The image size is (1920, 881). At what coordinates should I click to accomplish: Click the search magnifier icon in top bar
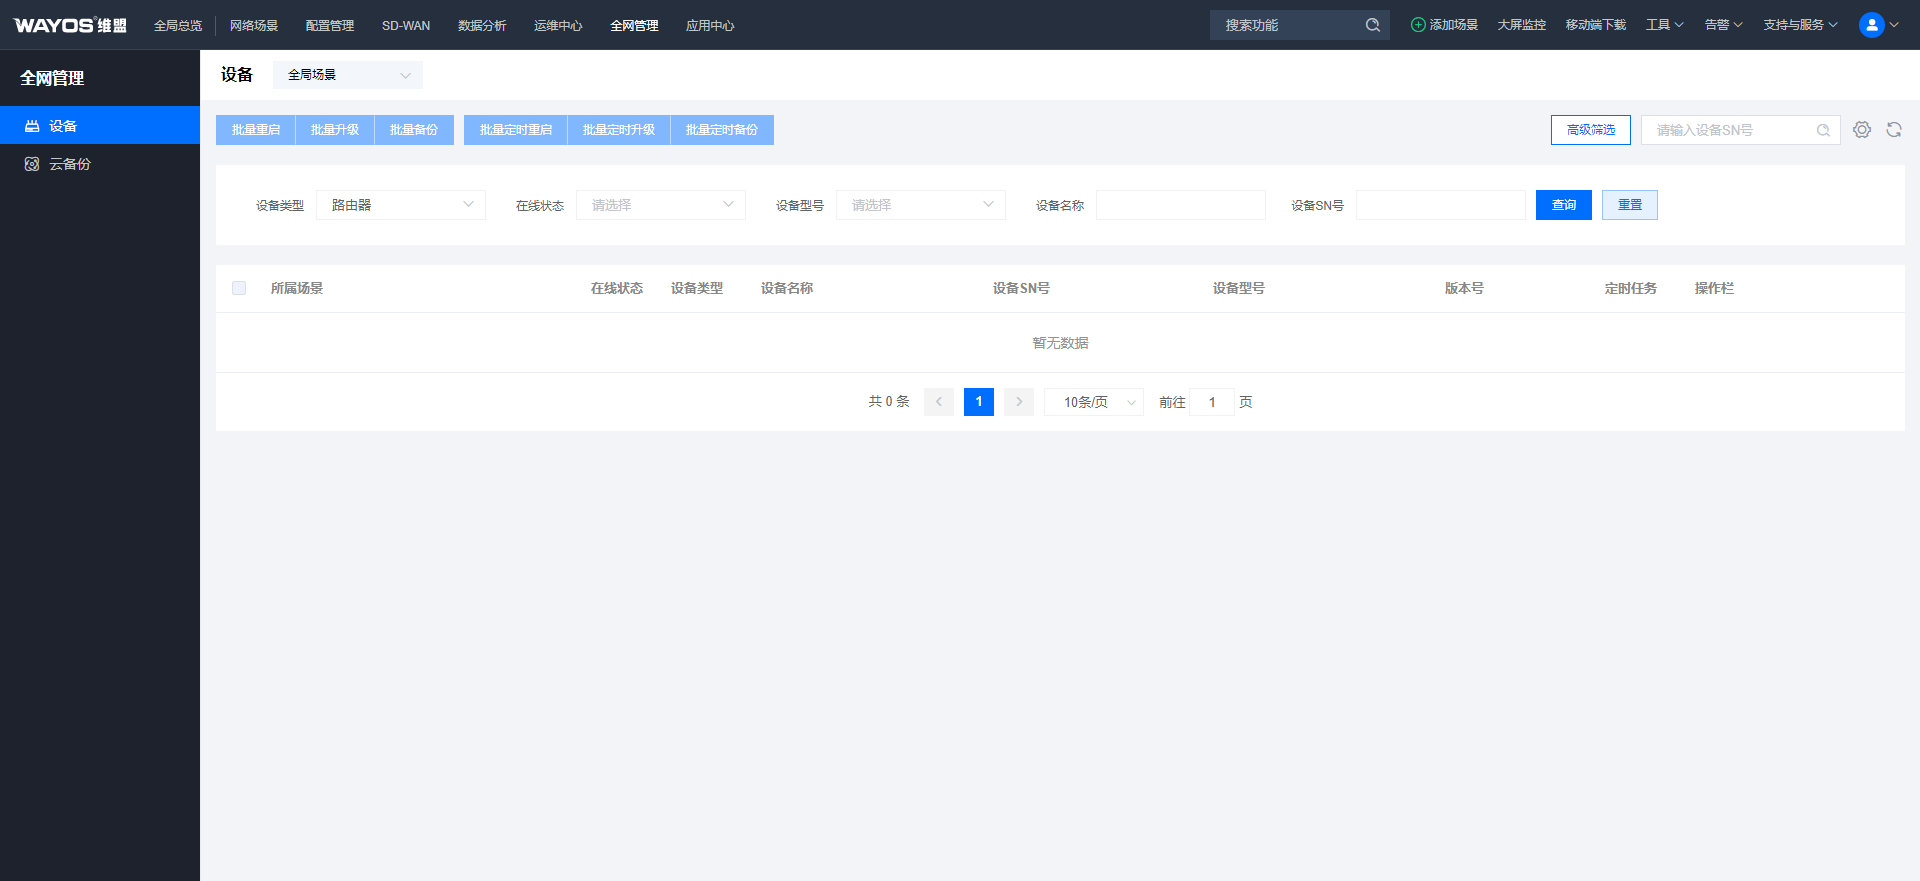tap(1372, 25)
